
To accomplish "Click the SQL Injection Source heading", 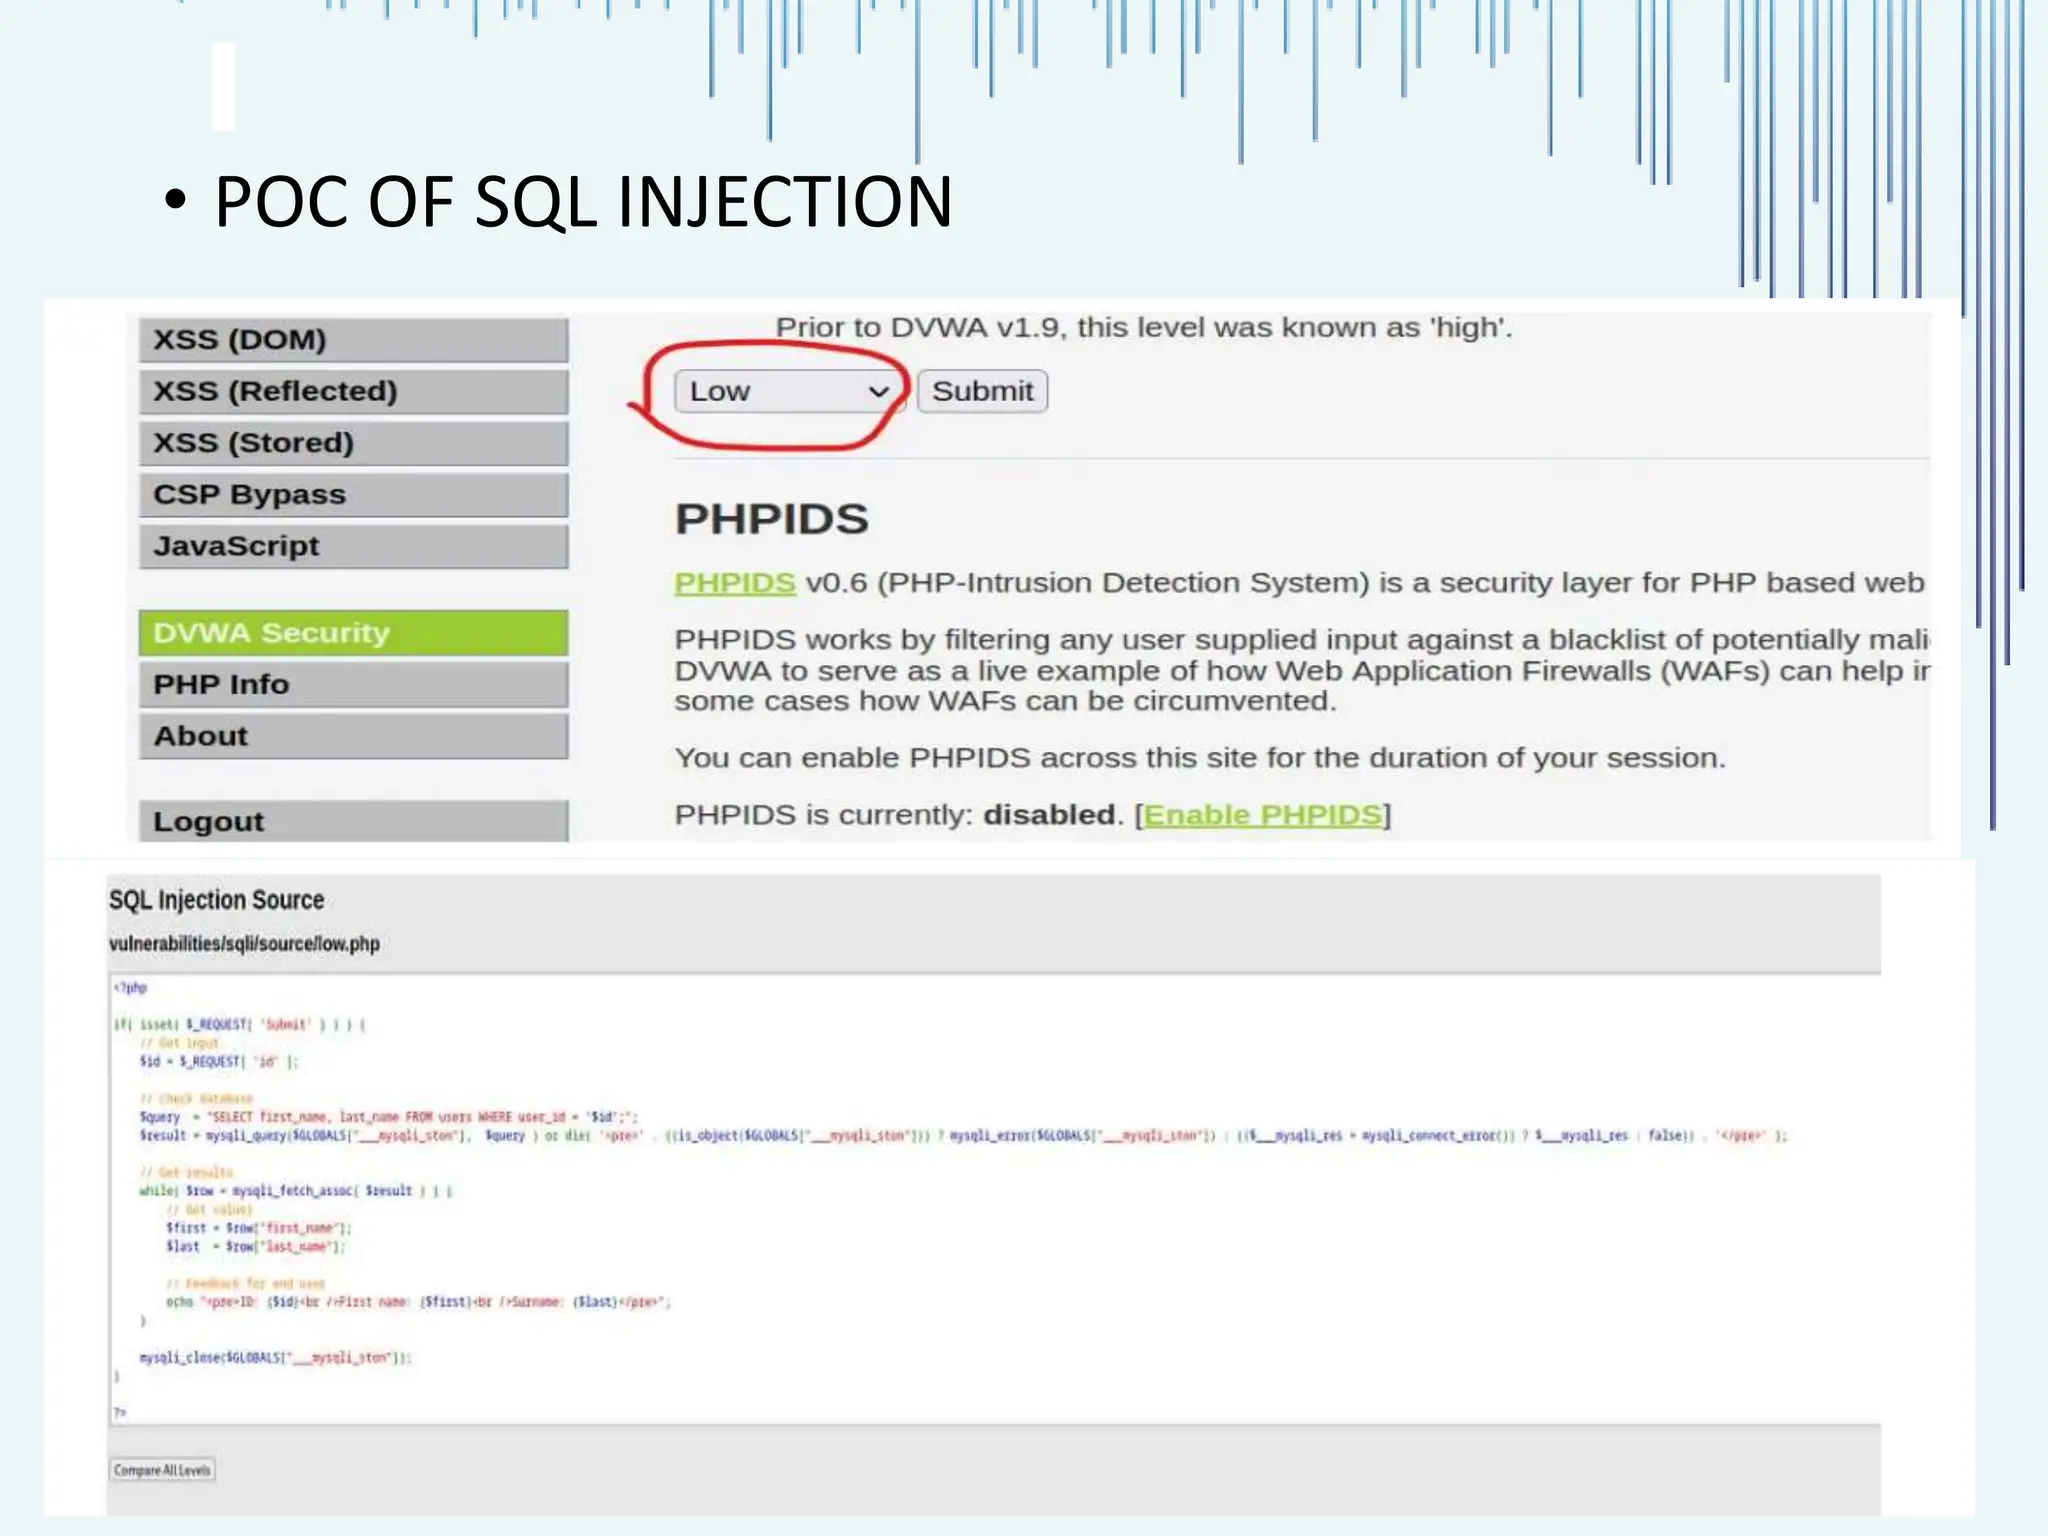I will pyautogui.click(x=216, y=900).
